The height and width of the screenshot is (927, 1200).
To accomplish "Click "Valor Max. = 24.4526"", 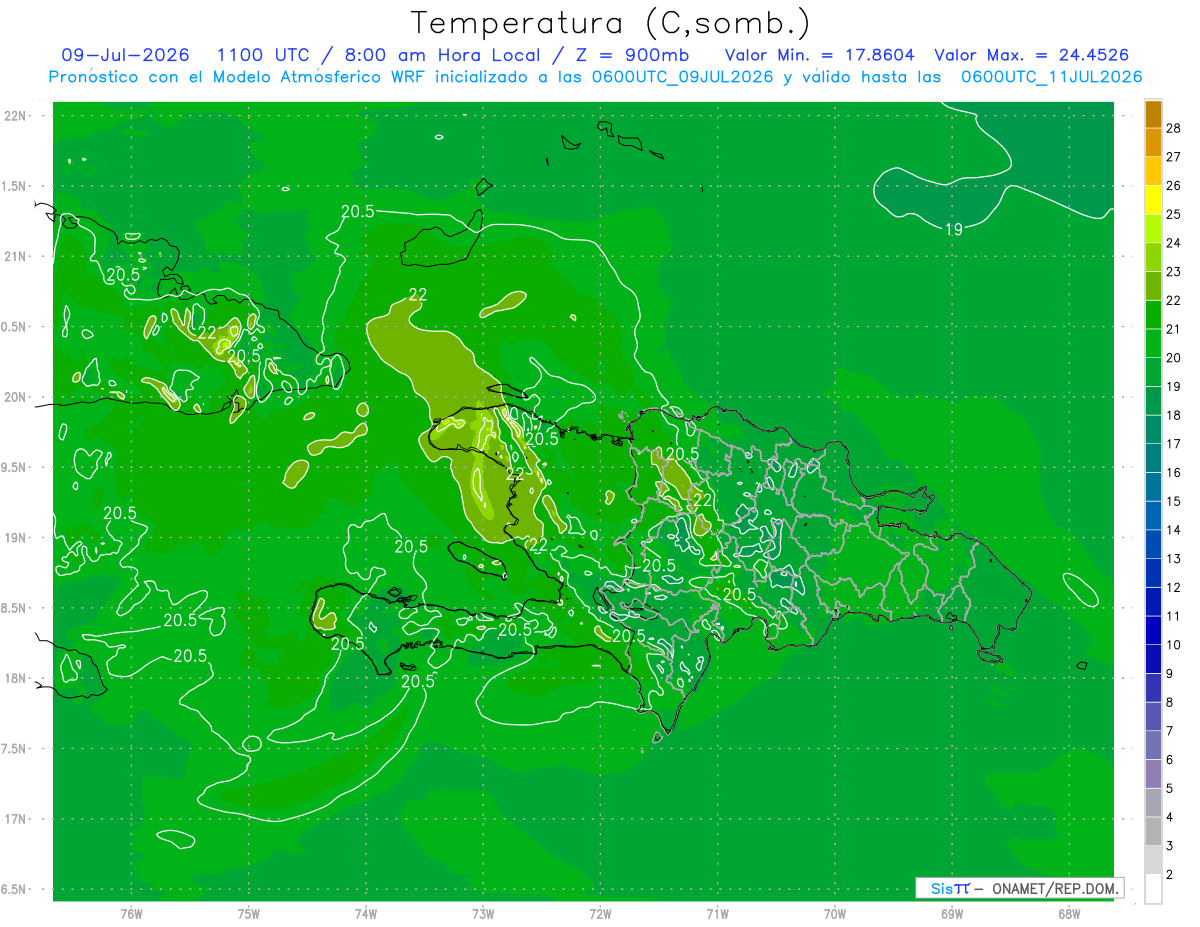I will [x=1033, y=56].
